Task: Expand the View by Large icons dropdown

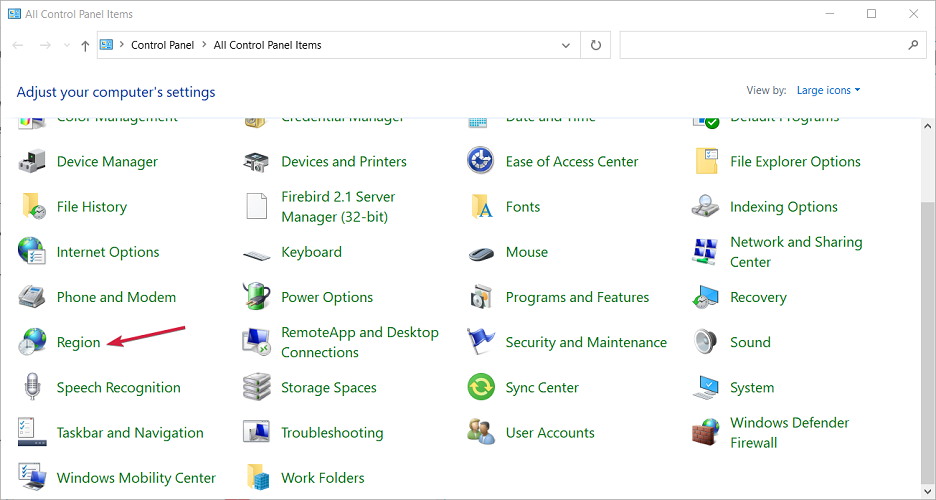Action: coord(828,90)
